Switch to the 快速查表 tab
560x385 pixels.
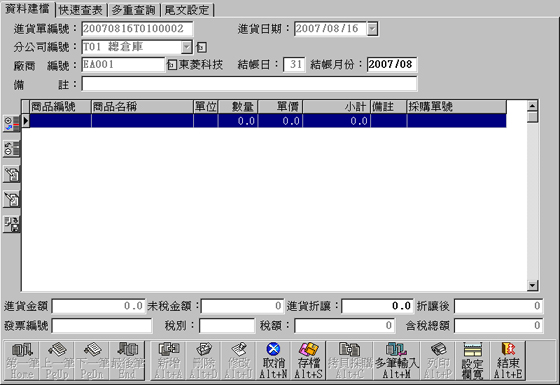81,10
